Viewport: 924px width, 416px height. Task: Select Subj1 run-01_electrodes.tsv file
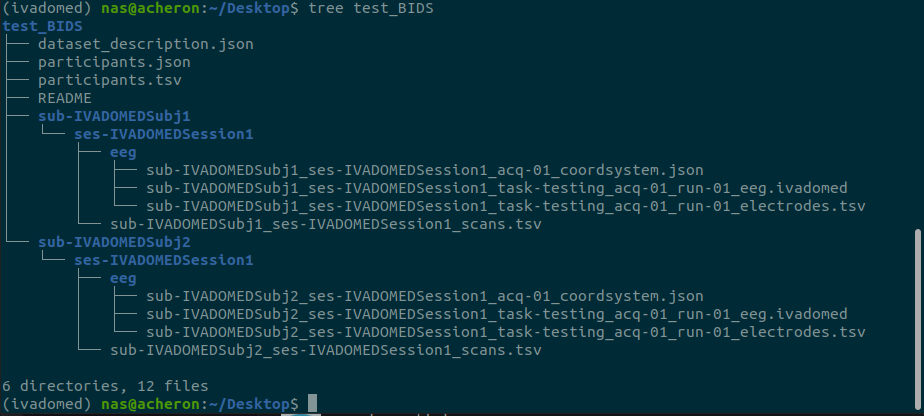coord(506,207)
